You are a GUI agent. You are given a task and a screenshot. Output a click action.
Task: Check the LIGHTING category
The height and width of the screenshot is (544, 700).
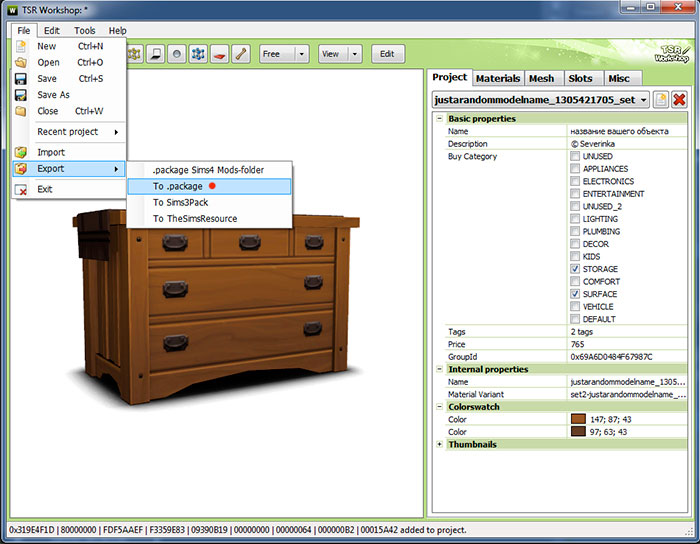tap(575, 219)
